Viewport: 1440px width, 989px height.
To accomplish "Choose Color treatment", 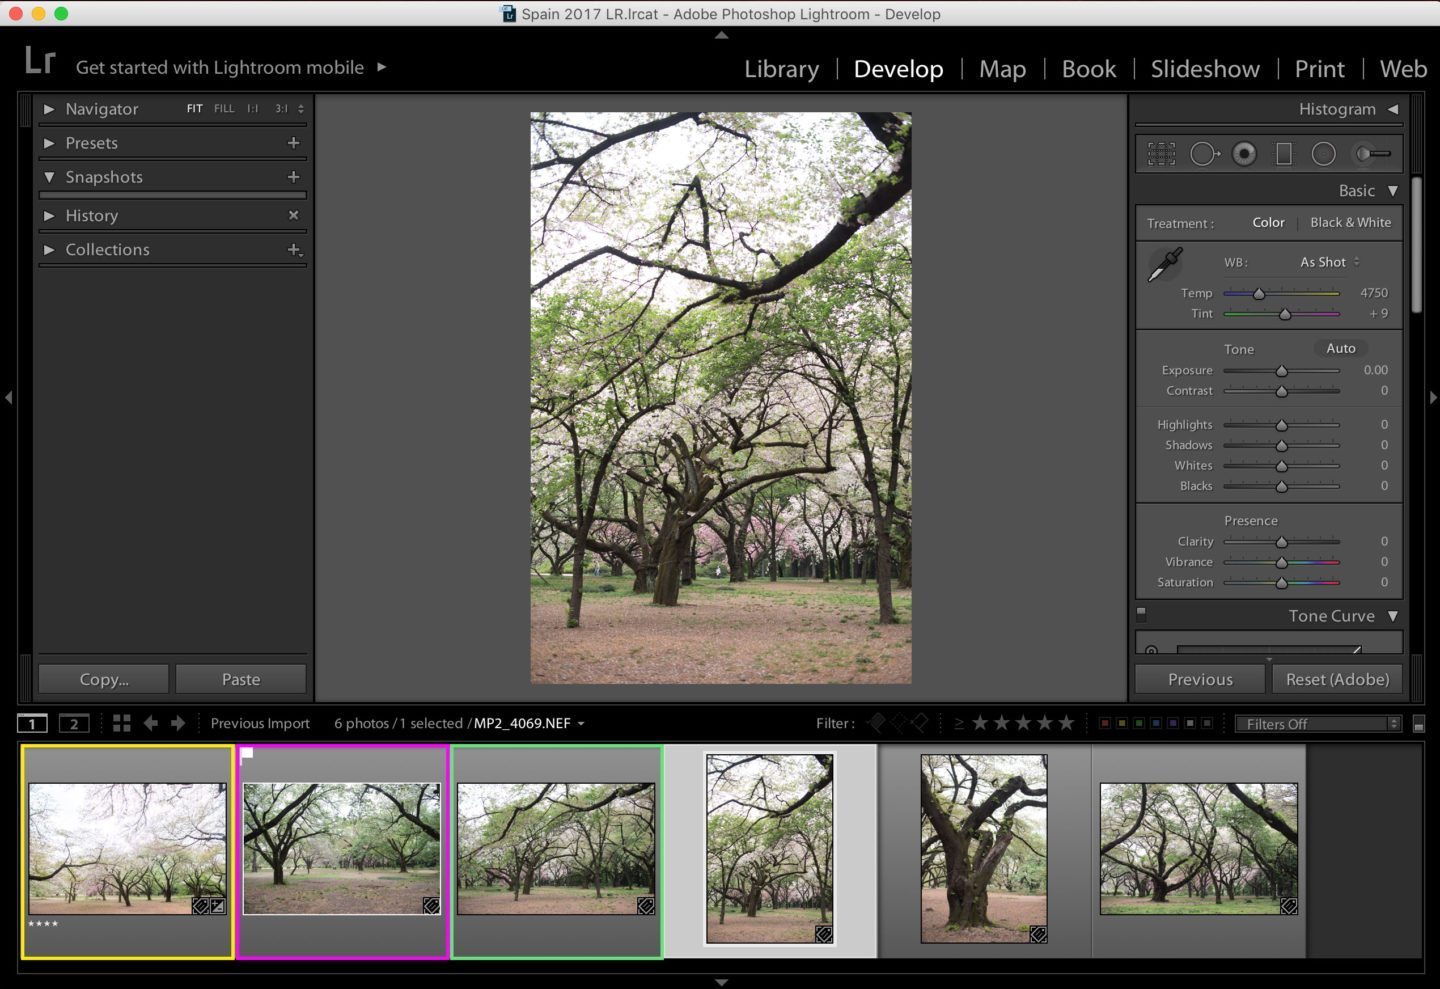I will [x=1268, y=222].
